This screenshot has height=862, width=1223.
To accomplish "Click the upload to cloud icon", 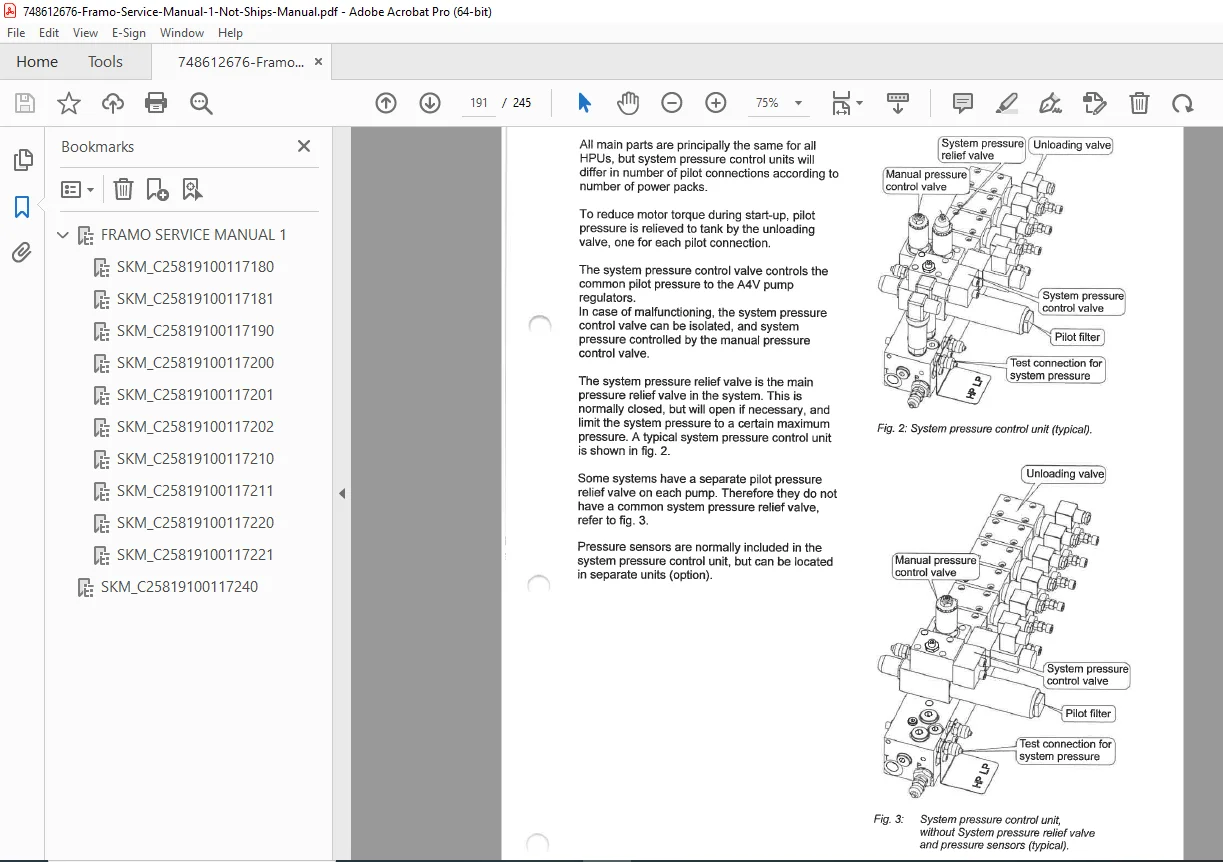I will [113, 103].
